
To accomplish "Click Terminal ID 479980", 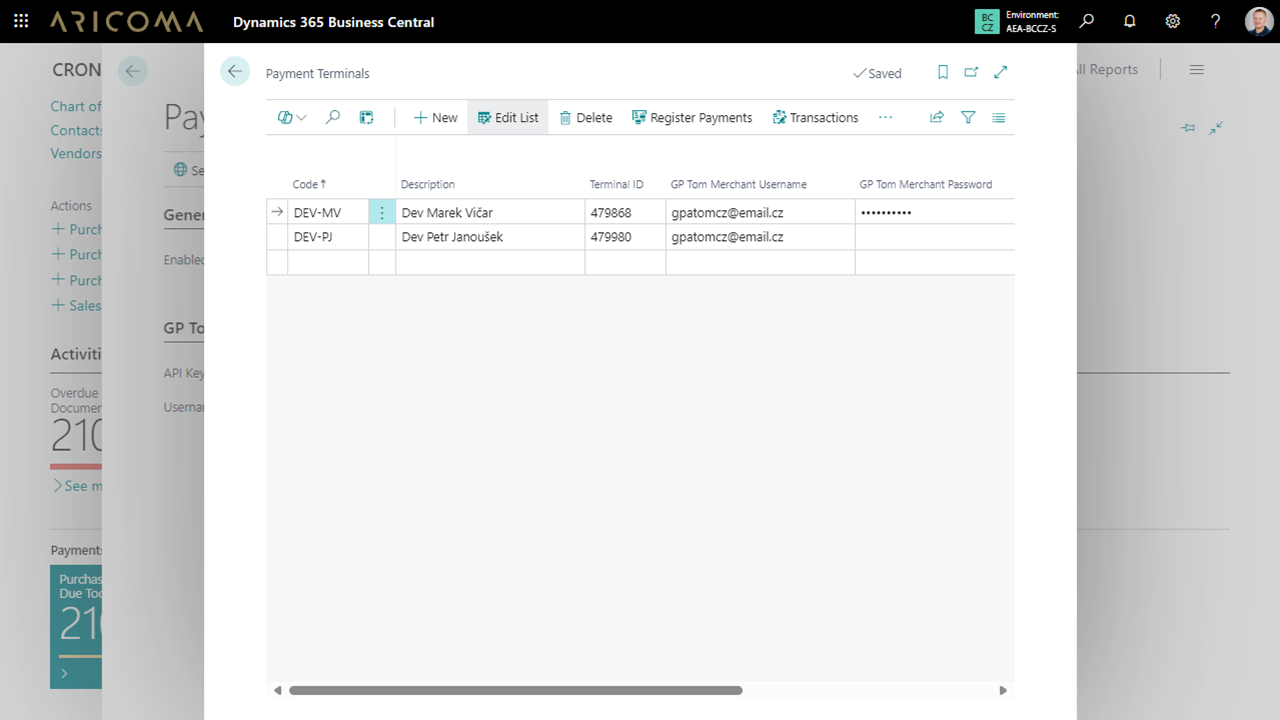I will click(625, 237).
